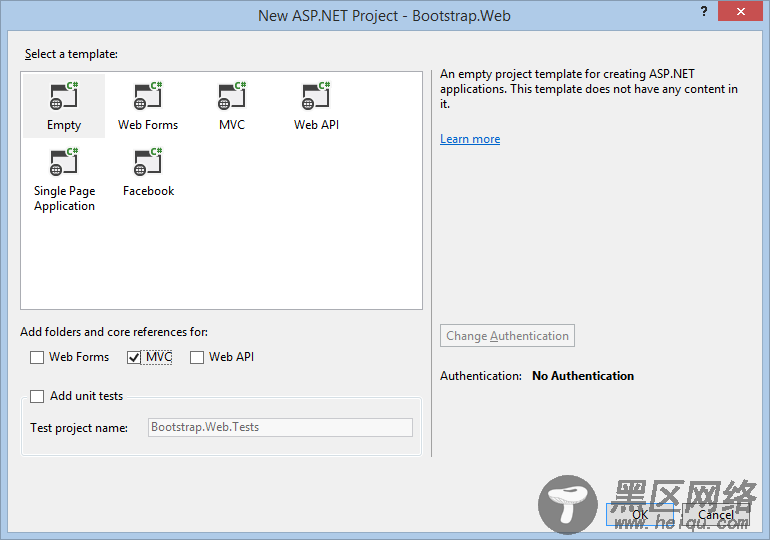The image size is (770, 540).
Task: Select the Web API template icon
Action: coord(316,96)
